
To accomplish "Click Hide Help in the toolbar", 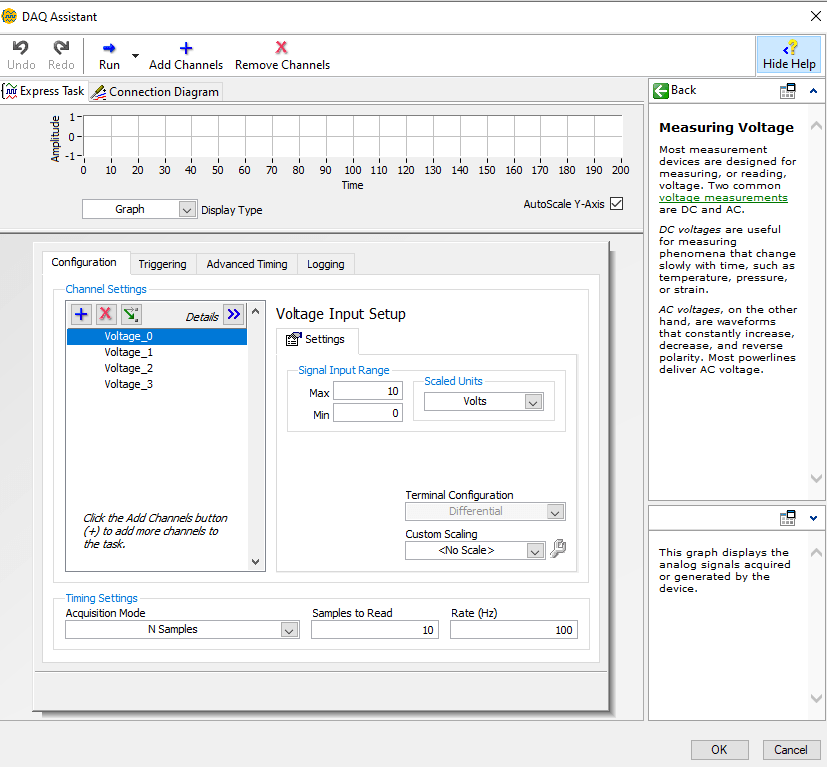I will pyautogui.click(x=789, y=55).
